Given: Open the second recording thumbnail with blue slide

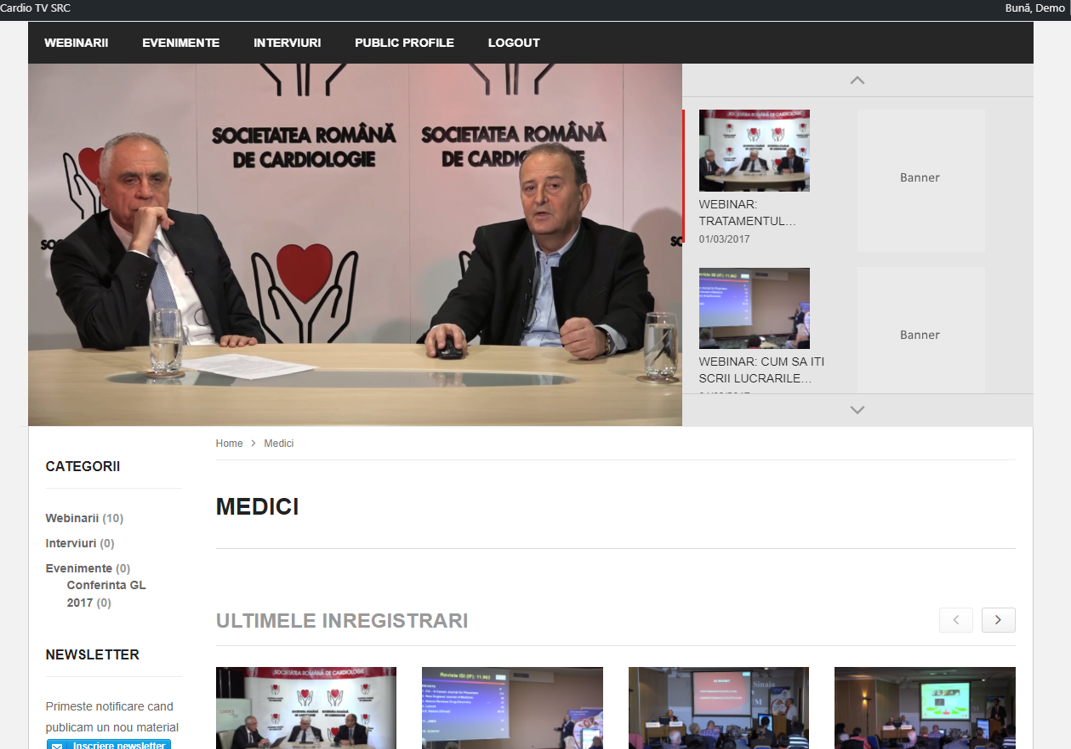Looking at the screenshot, I should pyautogui.click(x=512, y=708).
